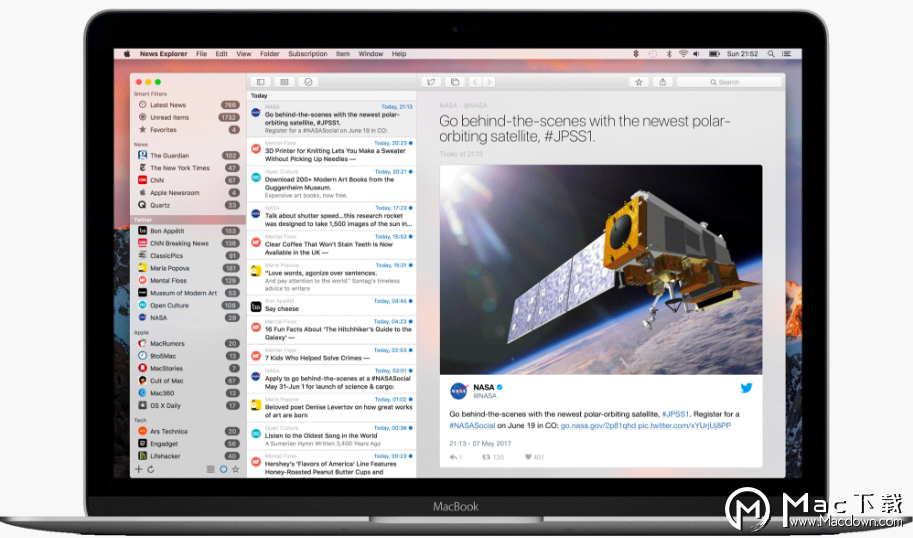Select MacStories feed
The height and width of the screenshot is (538, 913).
tap(188, 369)
